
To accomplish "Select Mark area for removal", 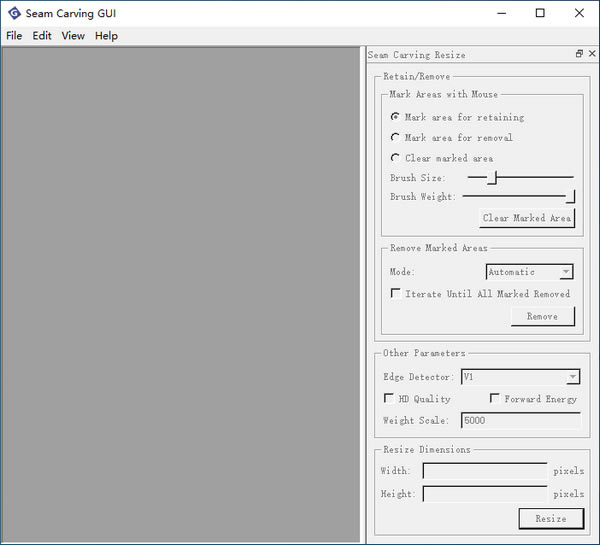I will tap(452, 138).
